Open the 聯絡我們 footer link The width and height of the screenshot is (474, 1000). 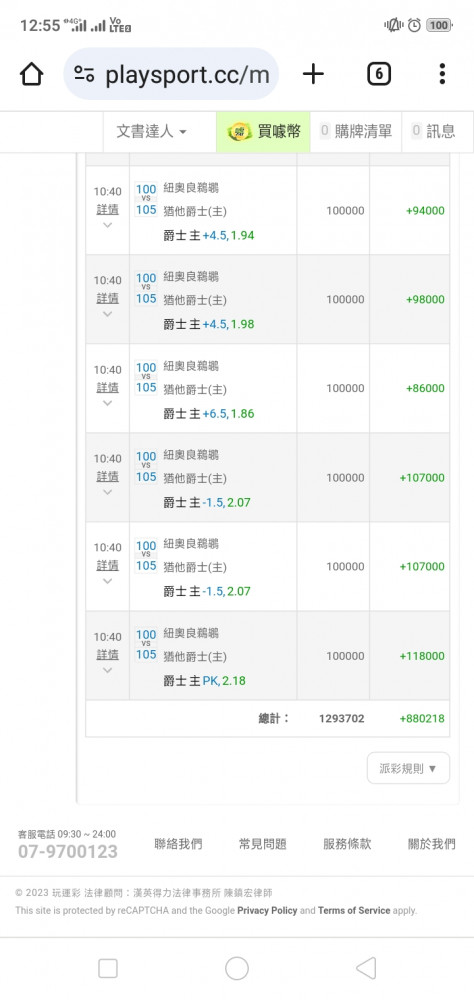coord(178,844)
